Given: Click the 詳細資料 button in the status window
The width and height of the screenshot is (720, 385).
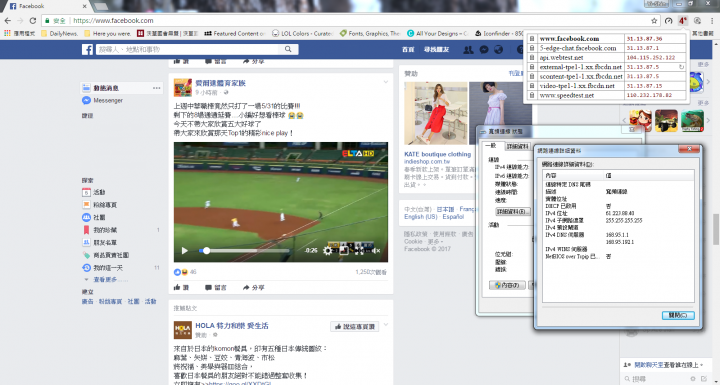Looking at the screenshot, I should coord(512,212).
